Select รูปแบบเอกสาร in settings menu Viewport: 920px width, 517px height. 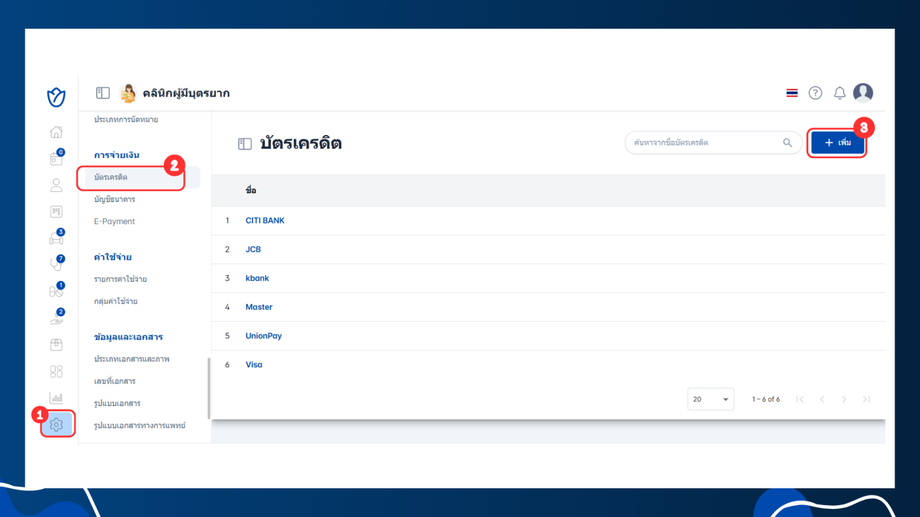click(117, 403)
